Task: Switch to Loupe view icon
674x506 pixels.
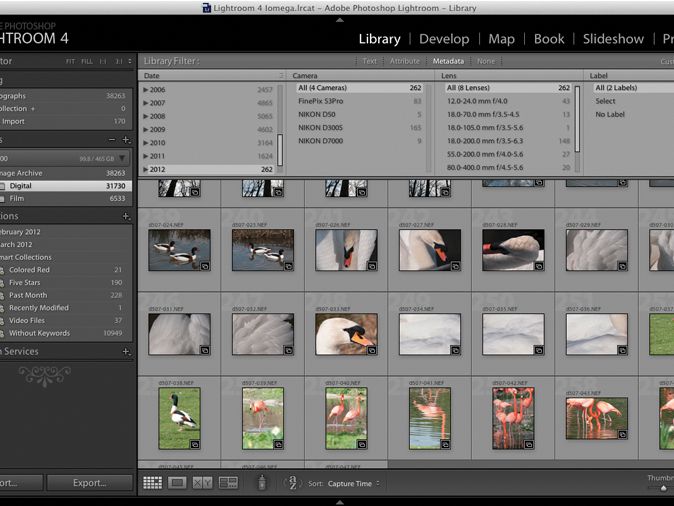Action: tap(177, 483)
